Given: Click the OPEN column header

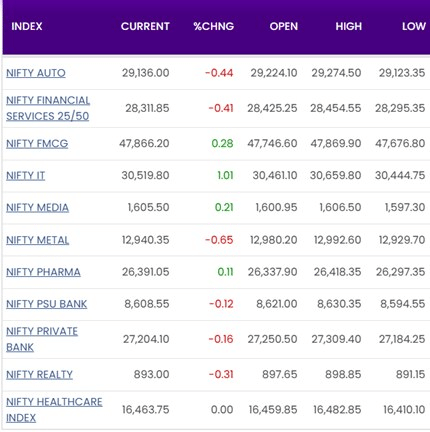Looking at the screenshot, I should tap(284, 26).
